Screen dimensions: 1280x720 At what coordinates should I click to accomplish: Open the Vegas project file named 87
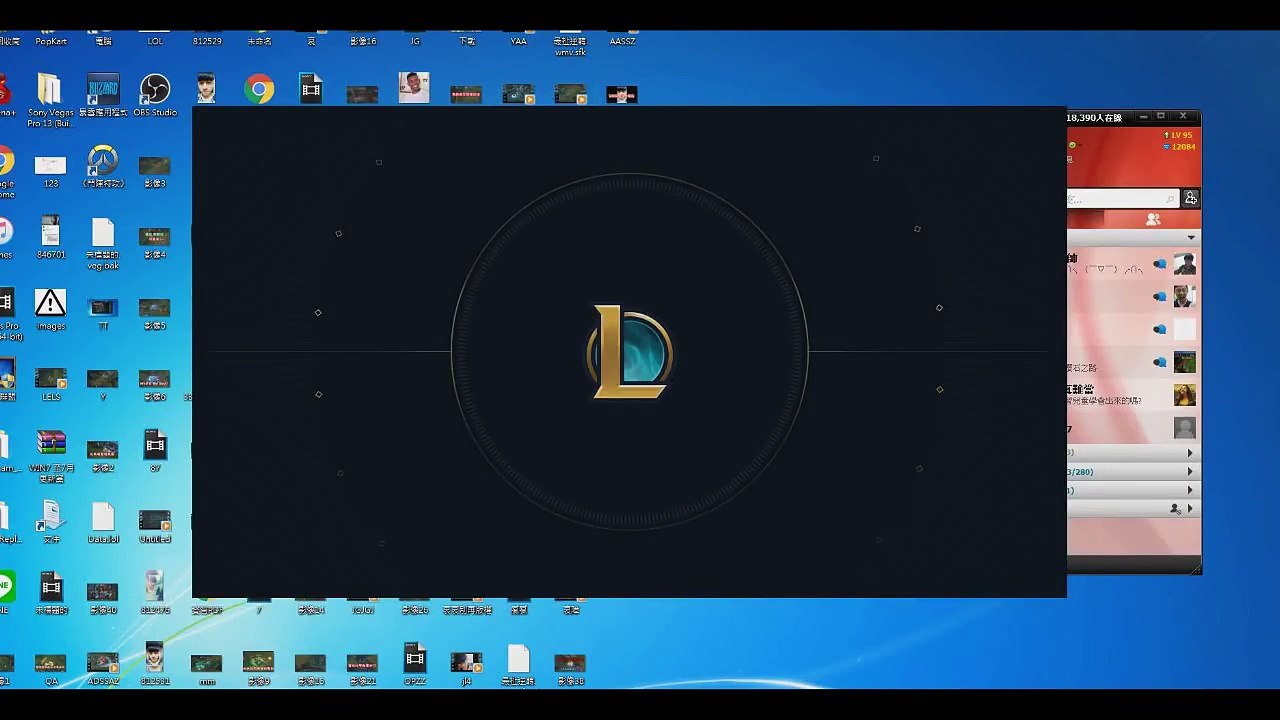pyautogui.click(x=154, y=450)
